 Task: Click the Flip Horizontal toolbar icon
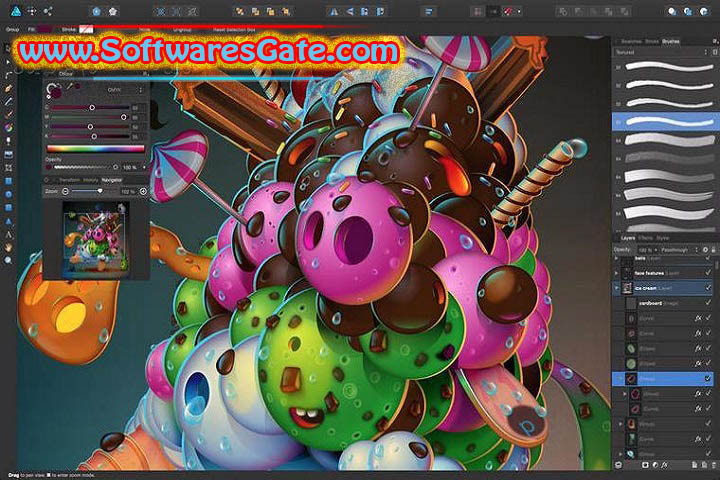(x=334, y=11)
